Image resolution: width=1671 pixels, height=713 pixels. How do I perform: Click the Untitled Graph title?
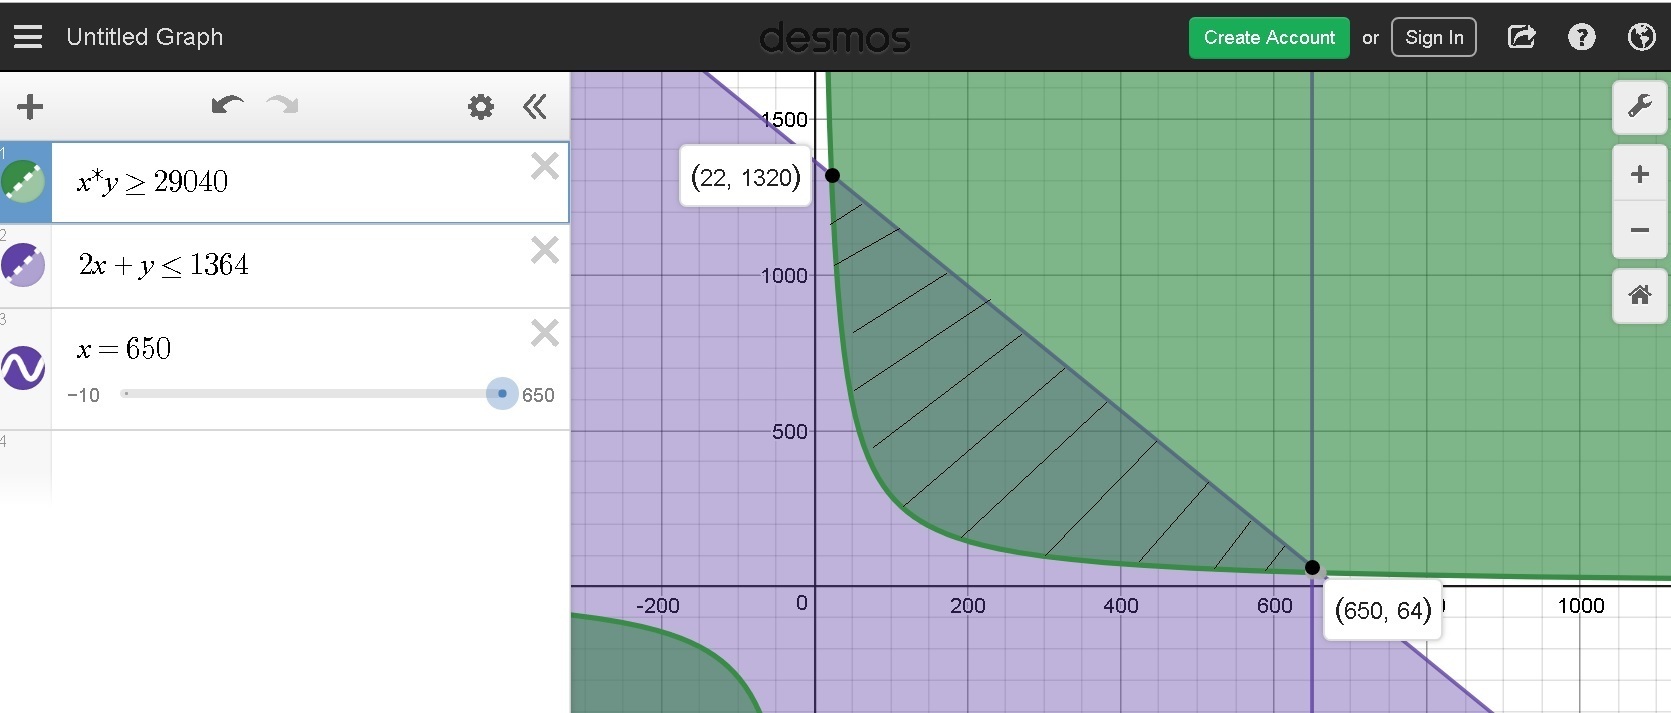tap(145, 37)
